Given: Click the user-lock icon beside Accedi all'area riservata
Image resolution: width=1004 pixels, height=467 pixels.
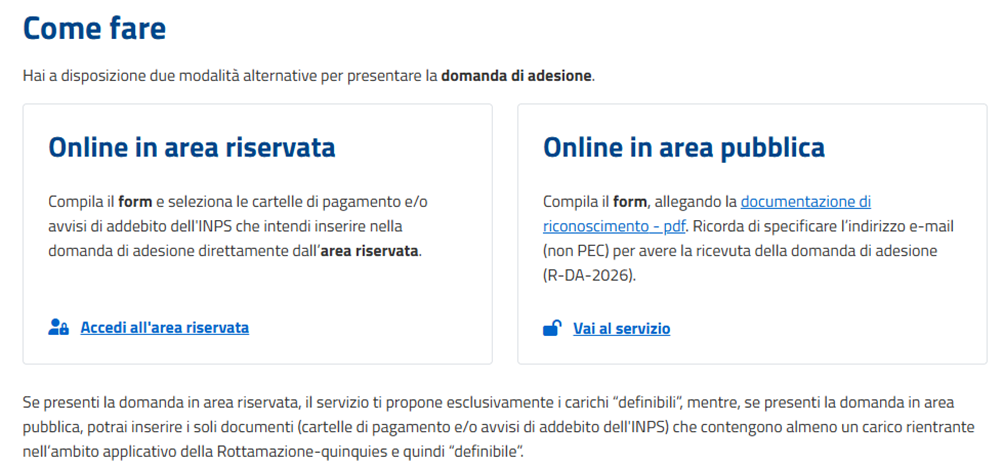Looking at the screenshot, I should 58,327.
